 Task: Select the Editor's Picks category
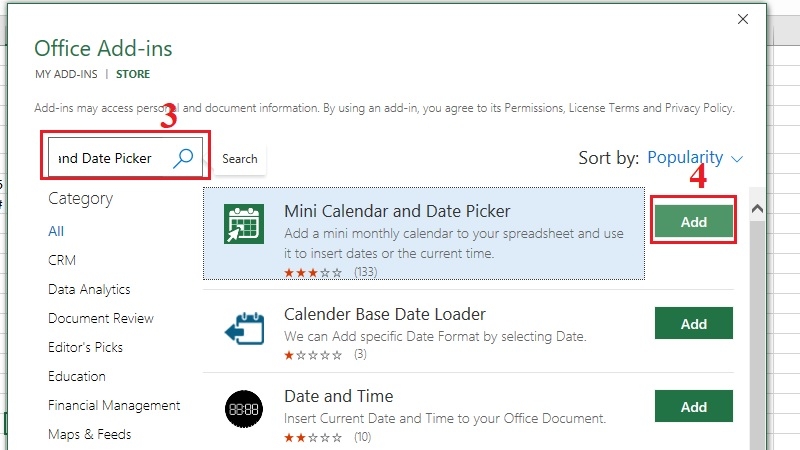[x=85, y=347]
